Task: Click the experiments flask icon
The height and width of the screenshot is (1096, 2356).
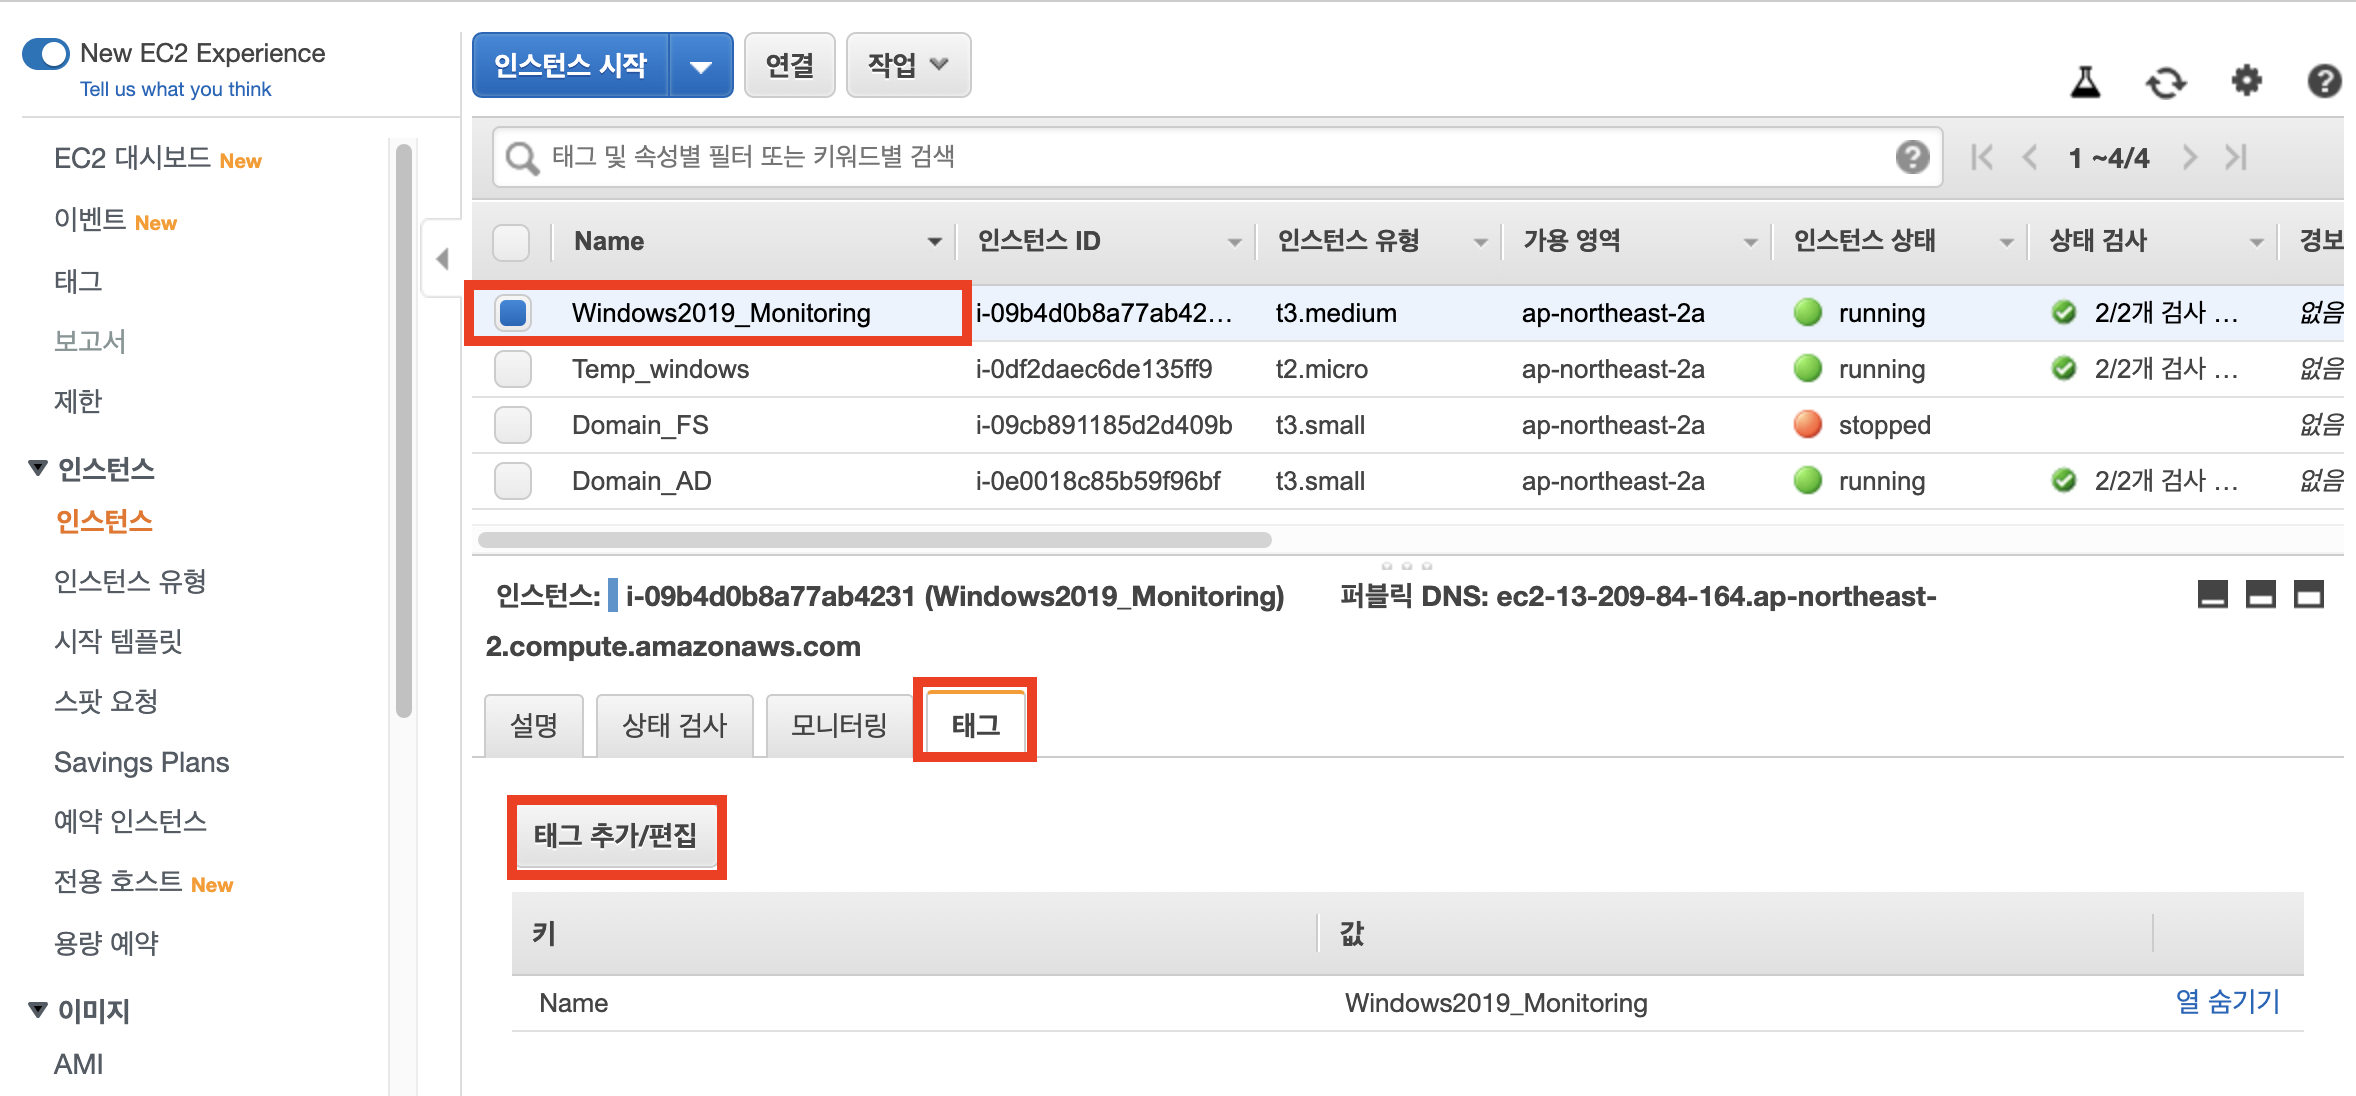Action: 2085,81
